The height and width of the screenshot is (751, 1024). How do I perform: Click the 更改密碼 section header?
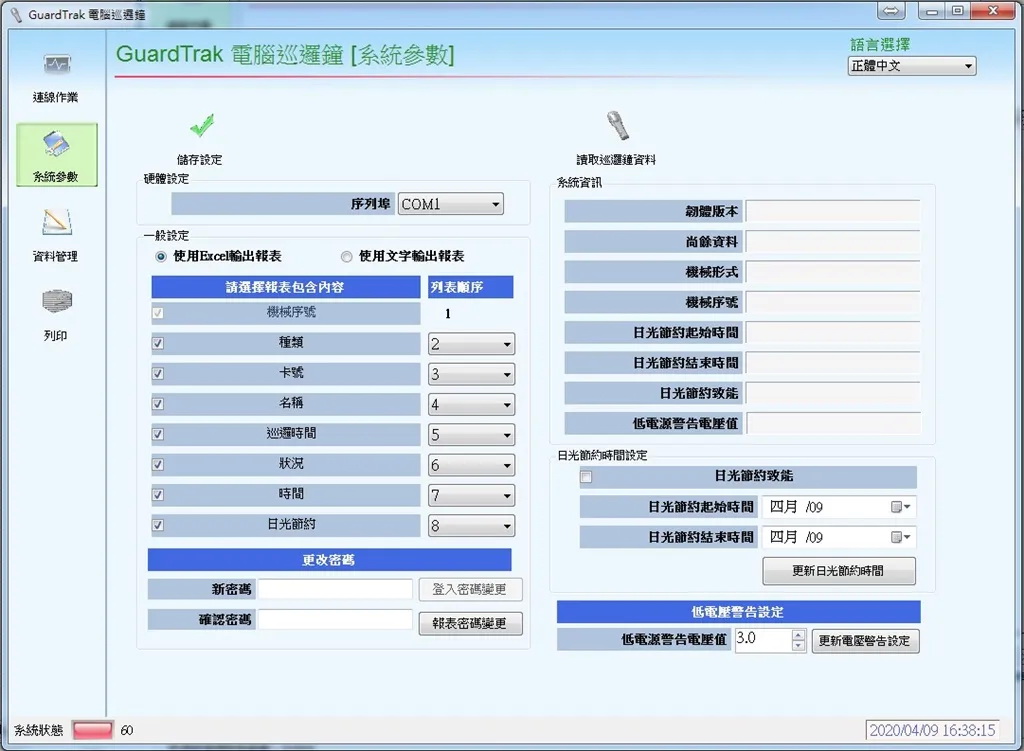[329, 560]
